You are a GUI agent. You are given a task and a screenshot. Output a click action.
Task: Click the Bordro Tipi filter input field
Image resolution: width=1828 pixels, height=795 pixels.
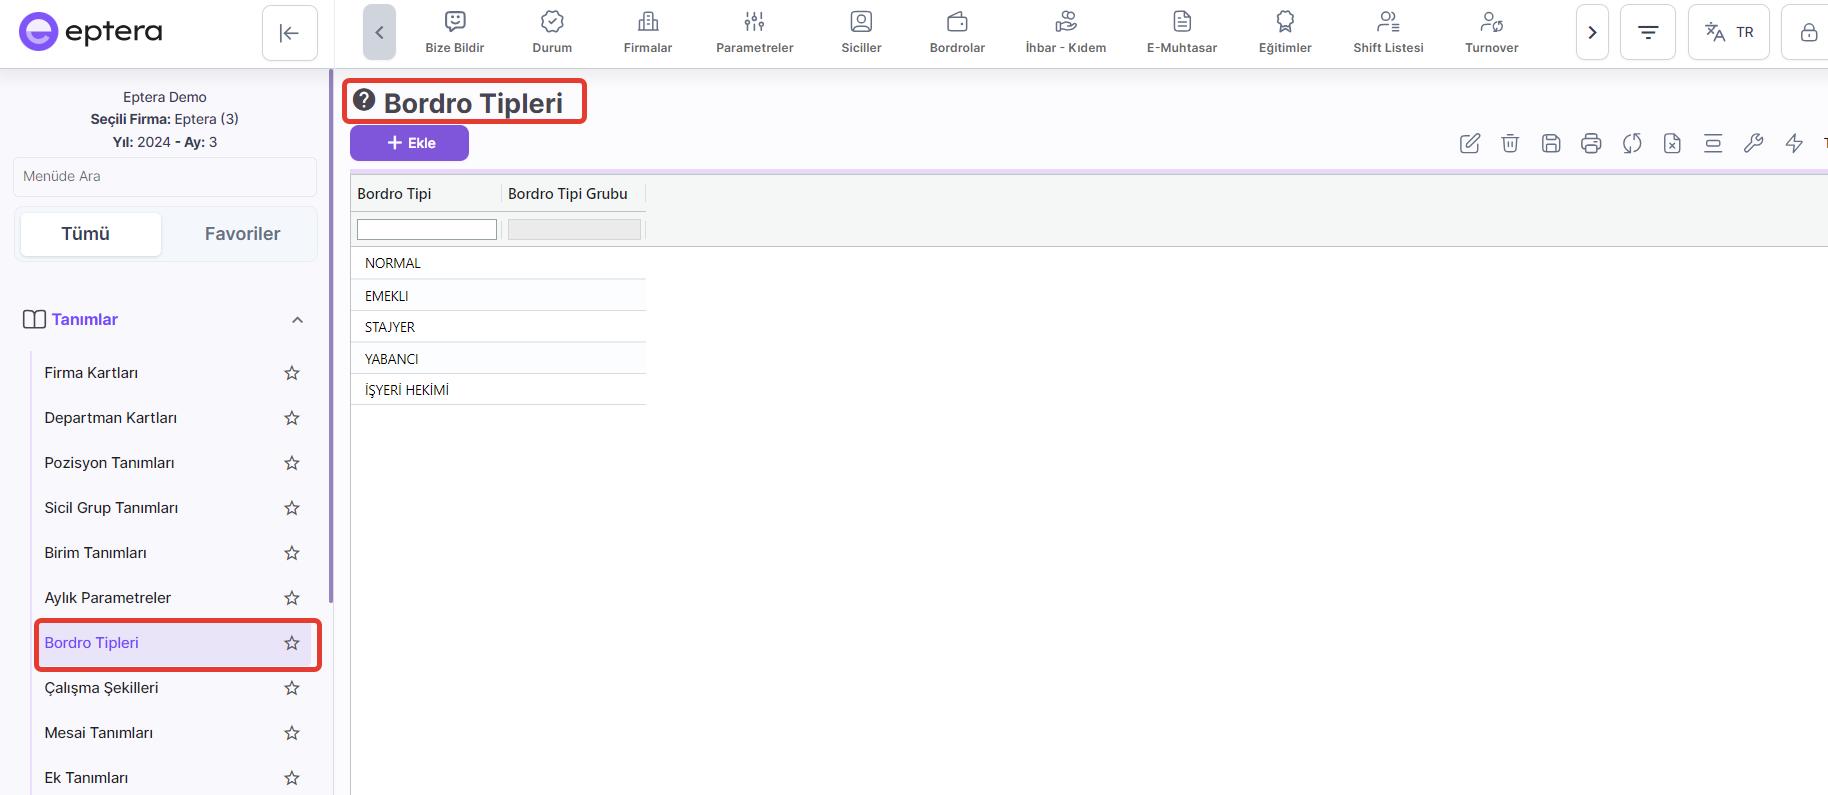(427, 230)
